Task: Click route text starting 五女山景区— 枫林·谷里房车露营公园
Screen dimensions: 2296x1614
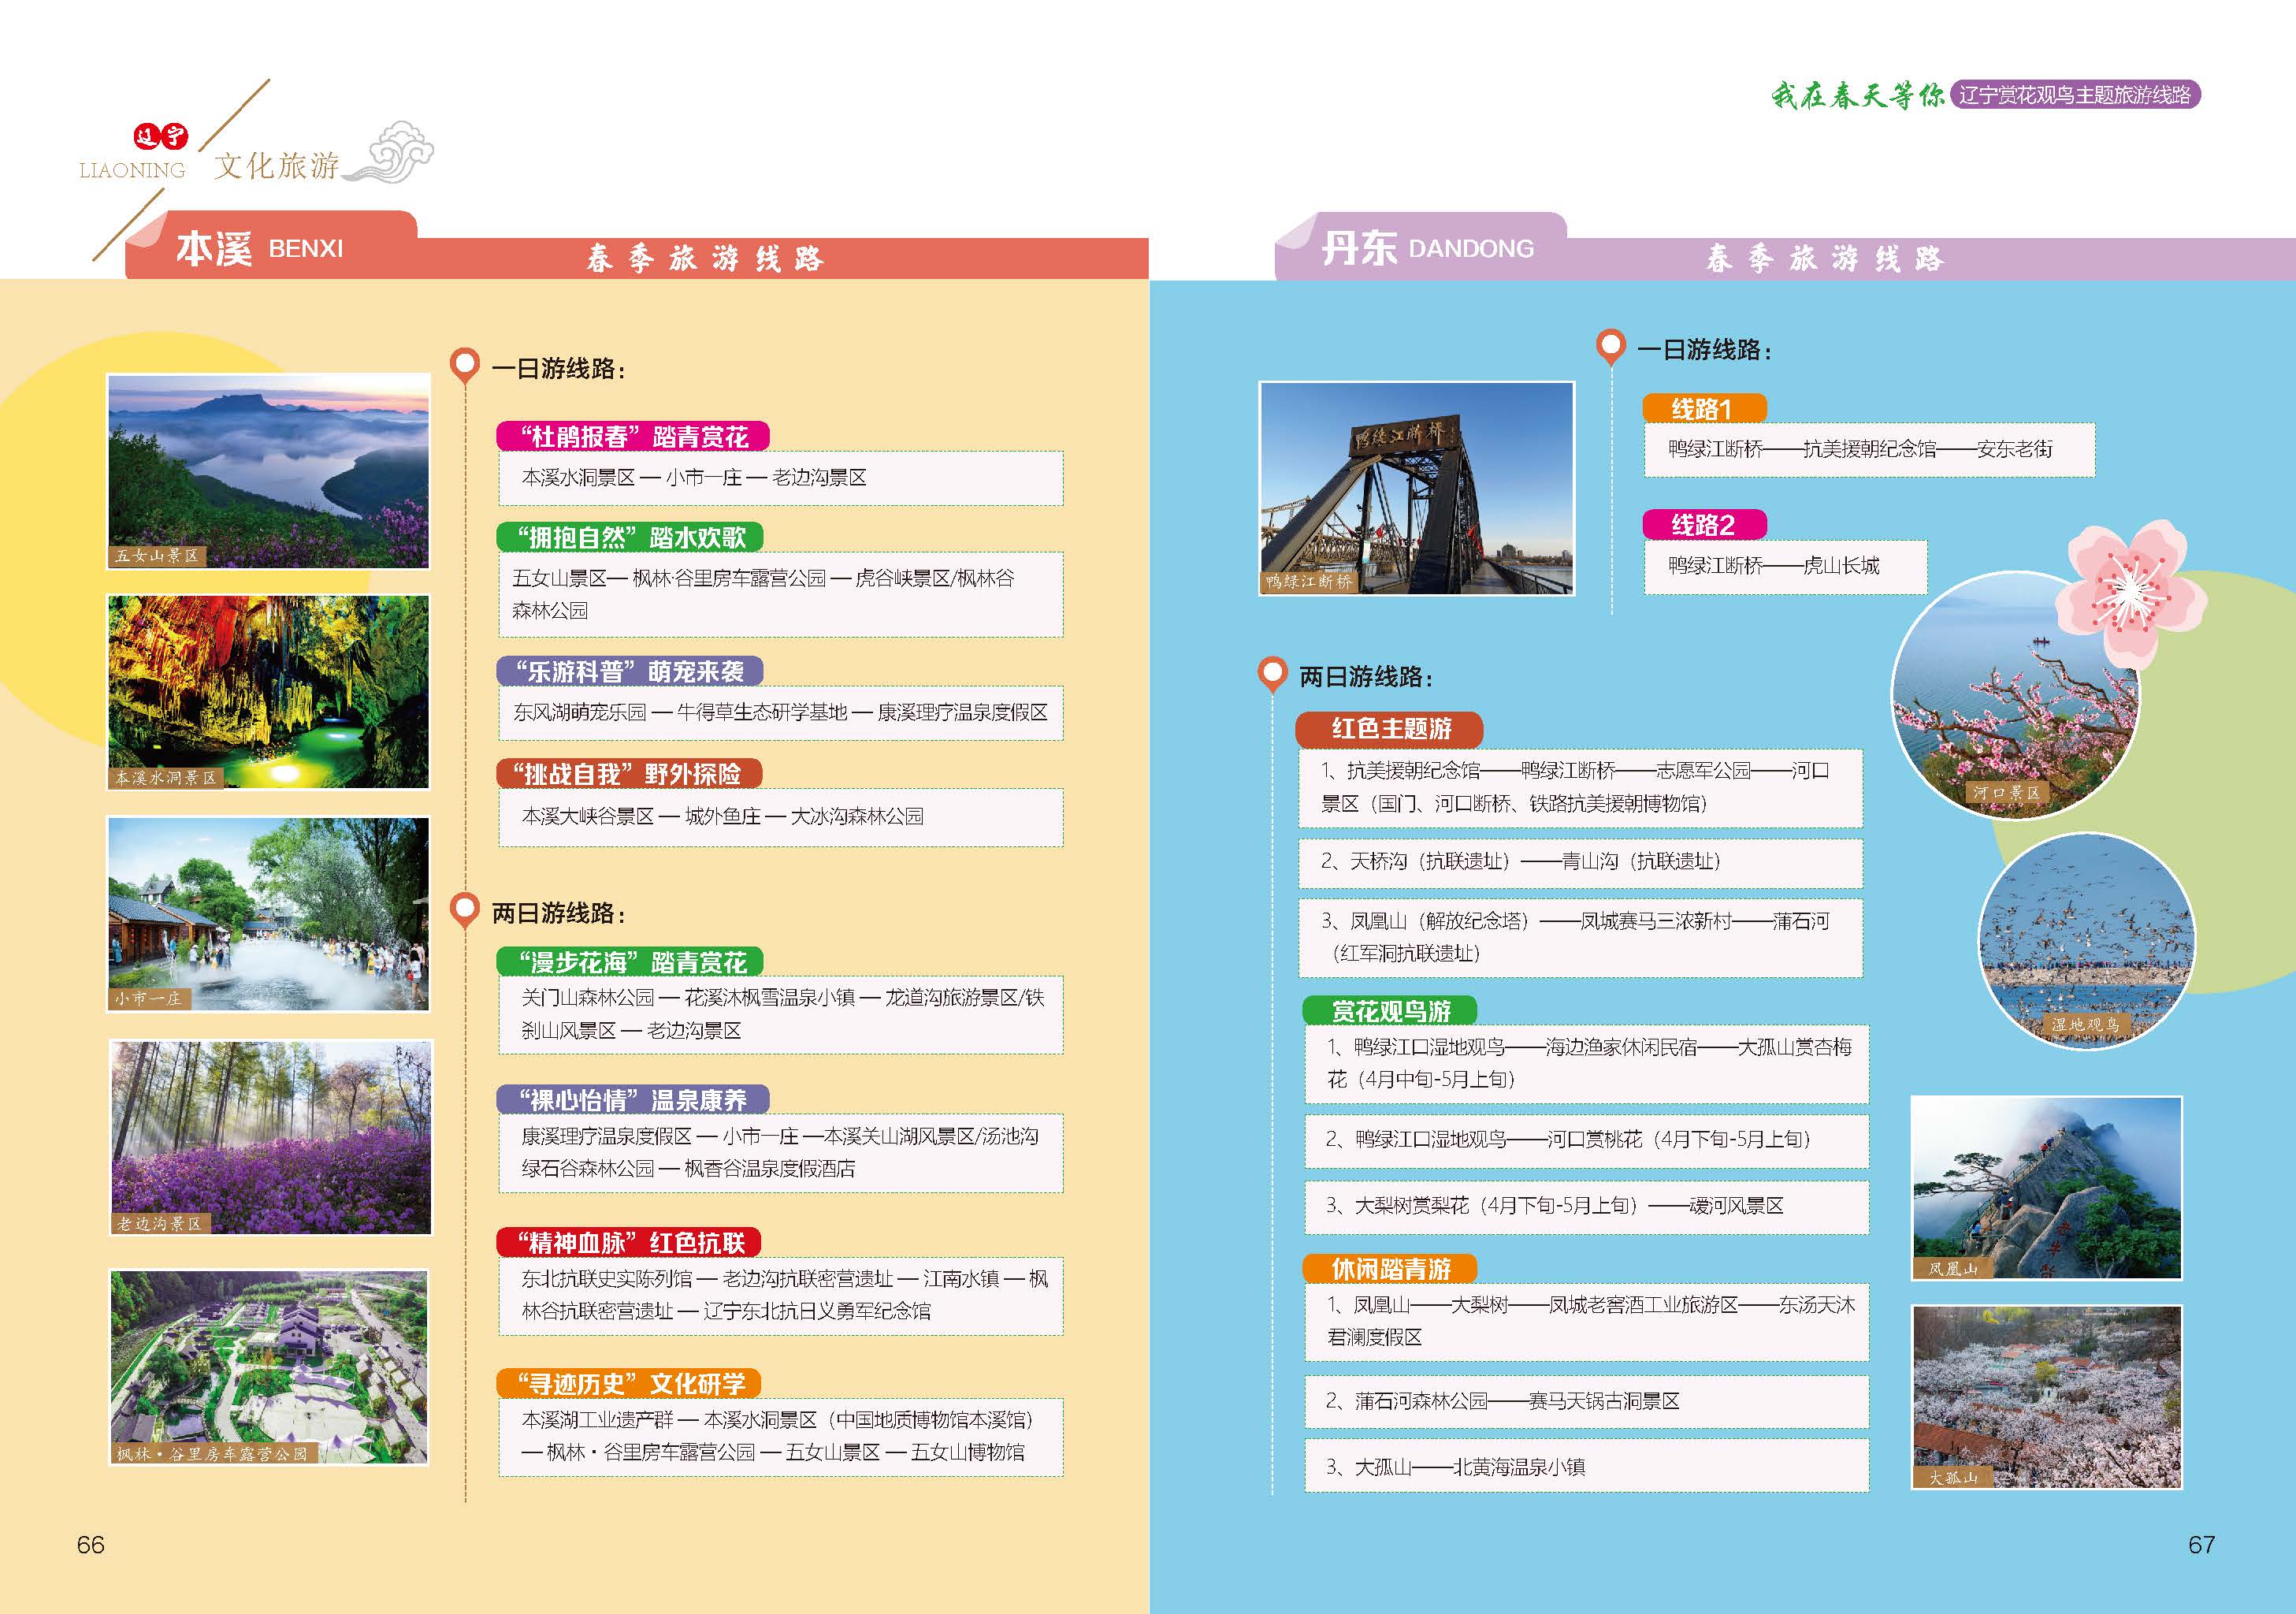Action: pyautogui.click(x=763, y=594)
